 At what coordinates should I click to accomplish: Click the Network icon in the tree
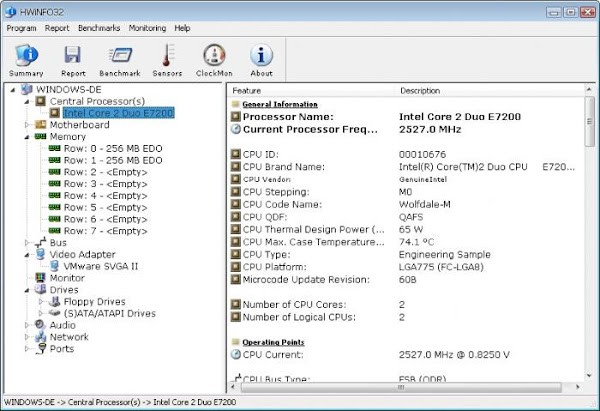(x=40, y=337)
